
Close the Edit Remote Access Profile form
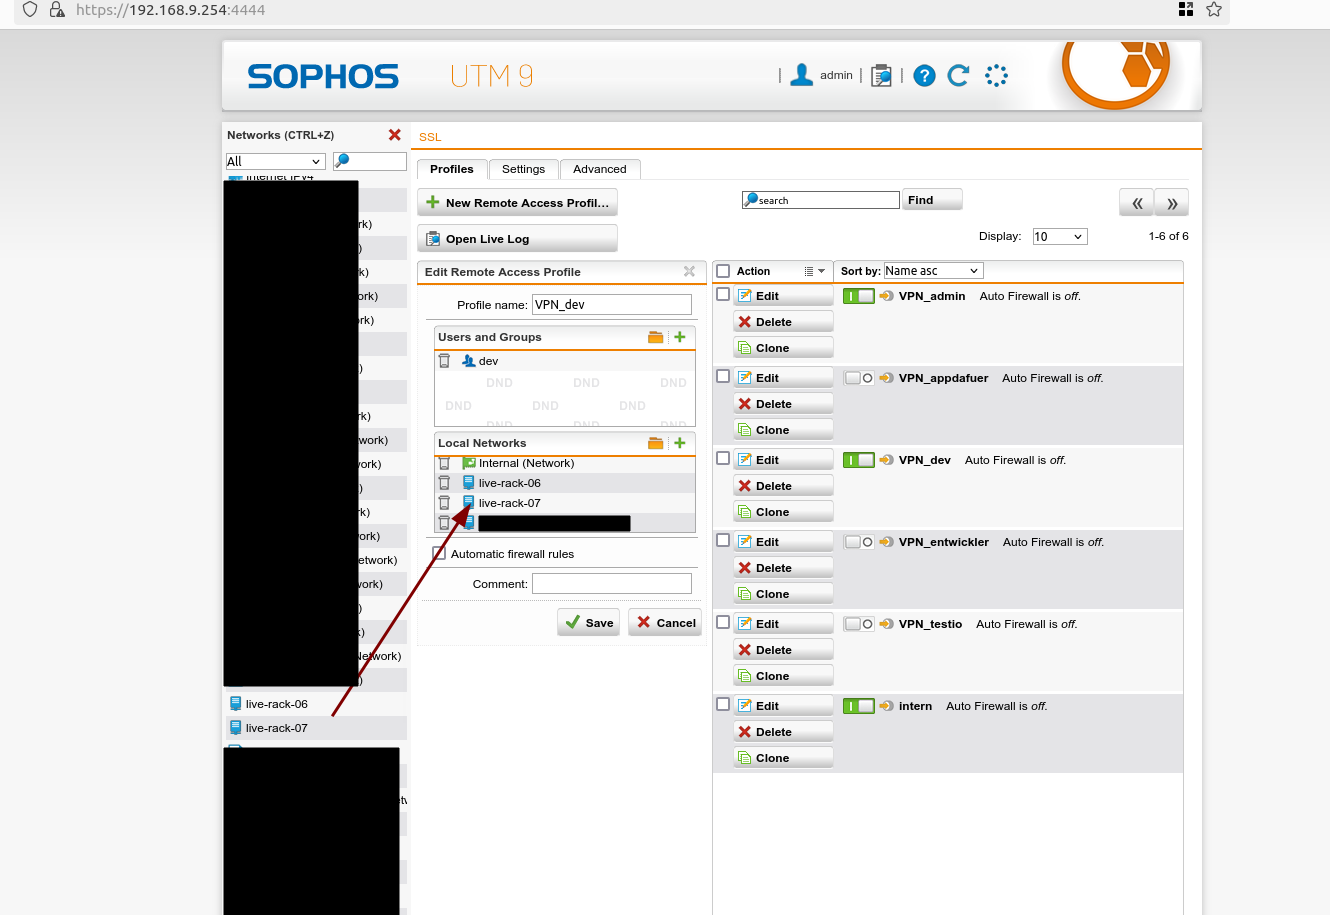[x=689, y=272]
